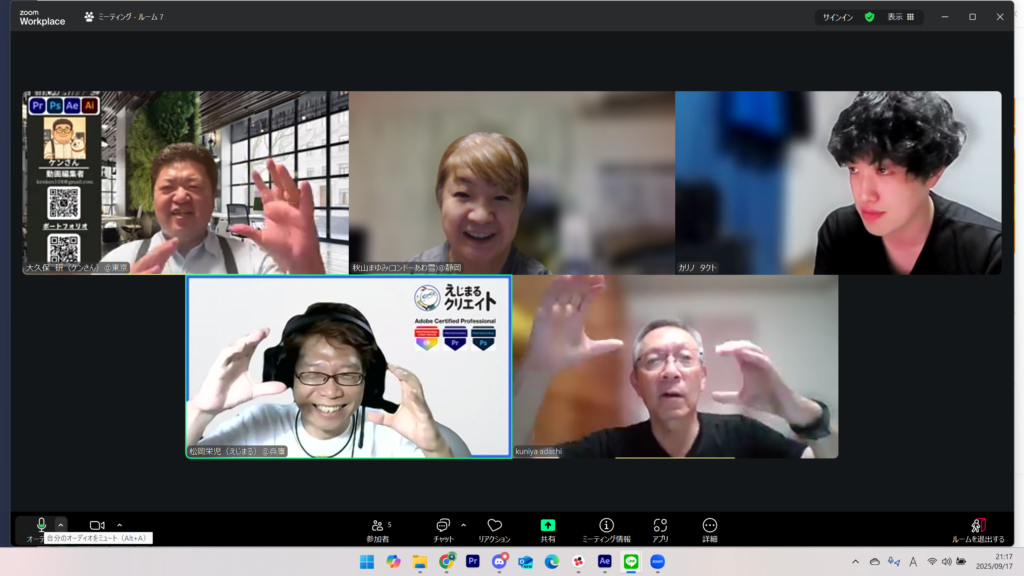Click the green encryption shield icon
Image resolution: width=1024 pixels, height=576 pixels.
[869, 17]
